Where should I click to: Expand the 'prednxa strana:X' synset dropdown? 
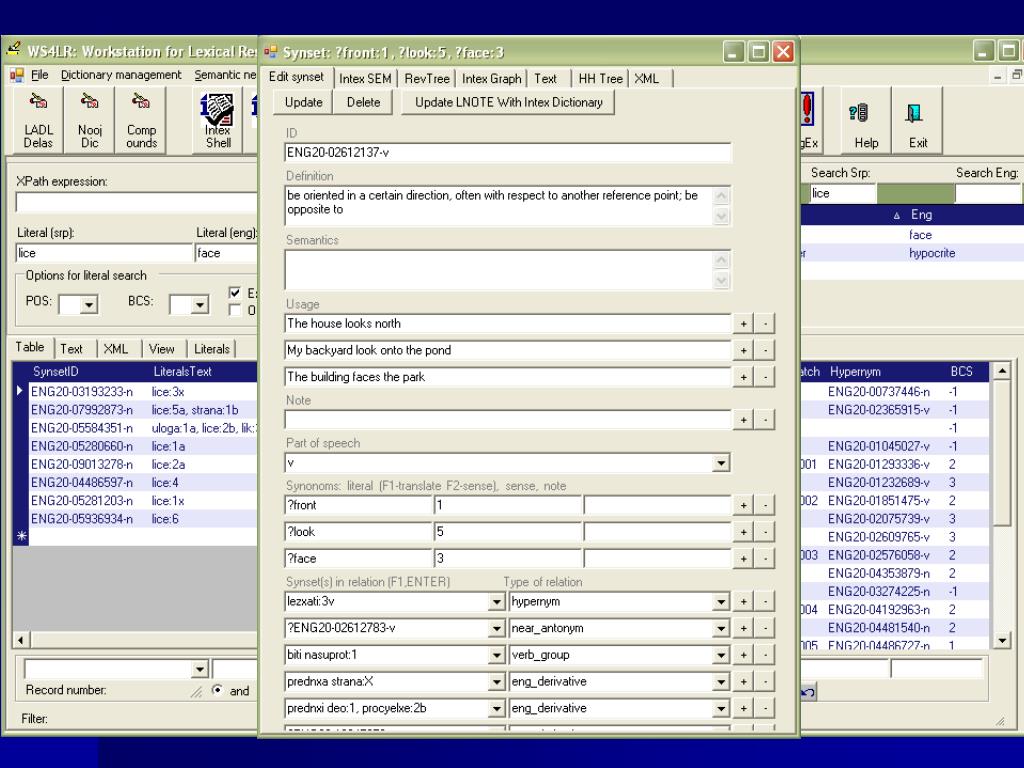pos(497,682)
